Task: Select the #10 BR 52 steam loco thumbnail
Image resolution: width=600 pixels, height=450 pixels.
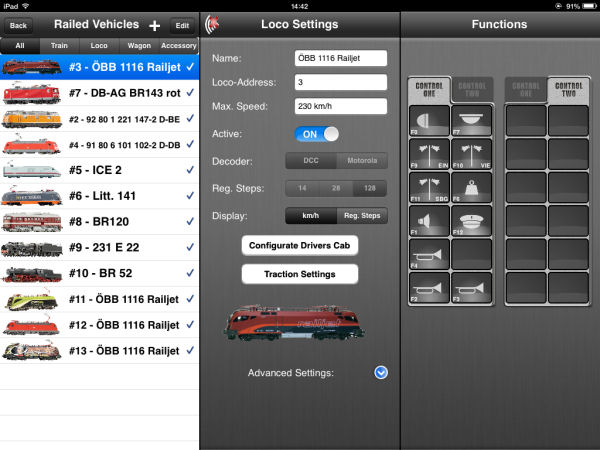Action: coord(31,274)
